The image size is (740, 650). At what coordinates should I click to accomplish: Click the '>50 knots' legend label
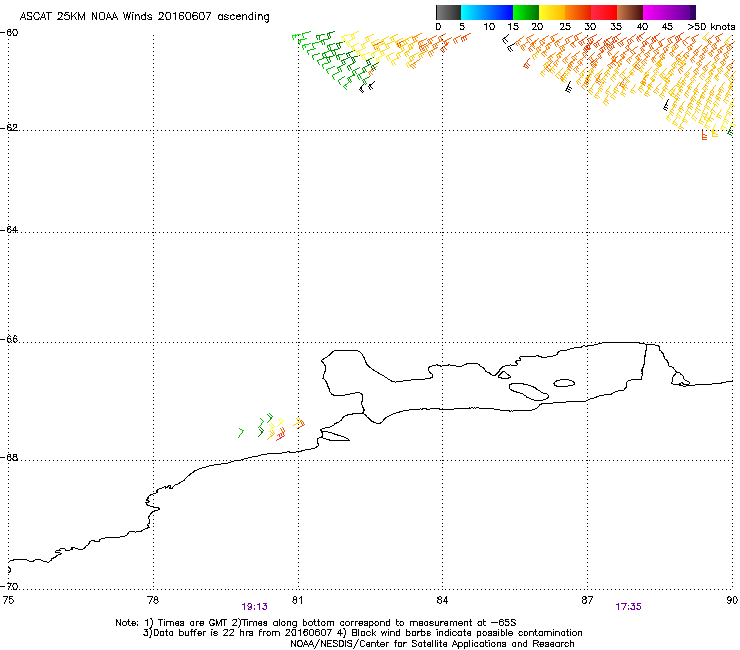[x=711, y=27]
